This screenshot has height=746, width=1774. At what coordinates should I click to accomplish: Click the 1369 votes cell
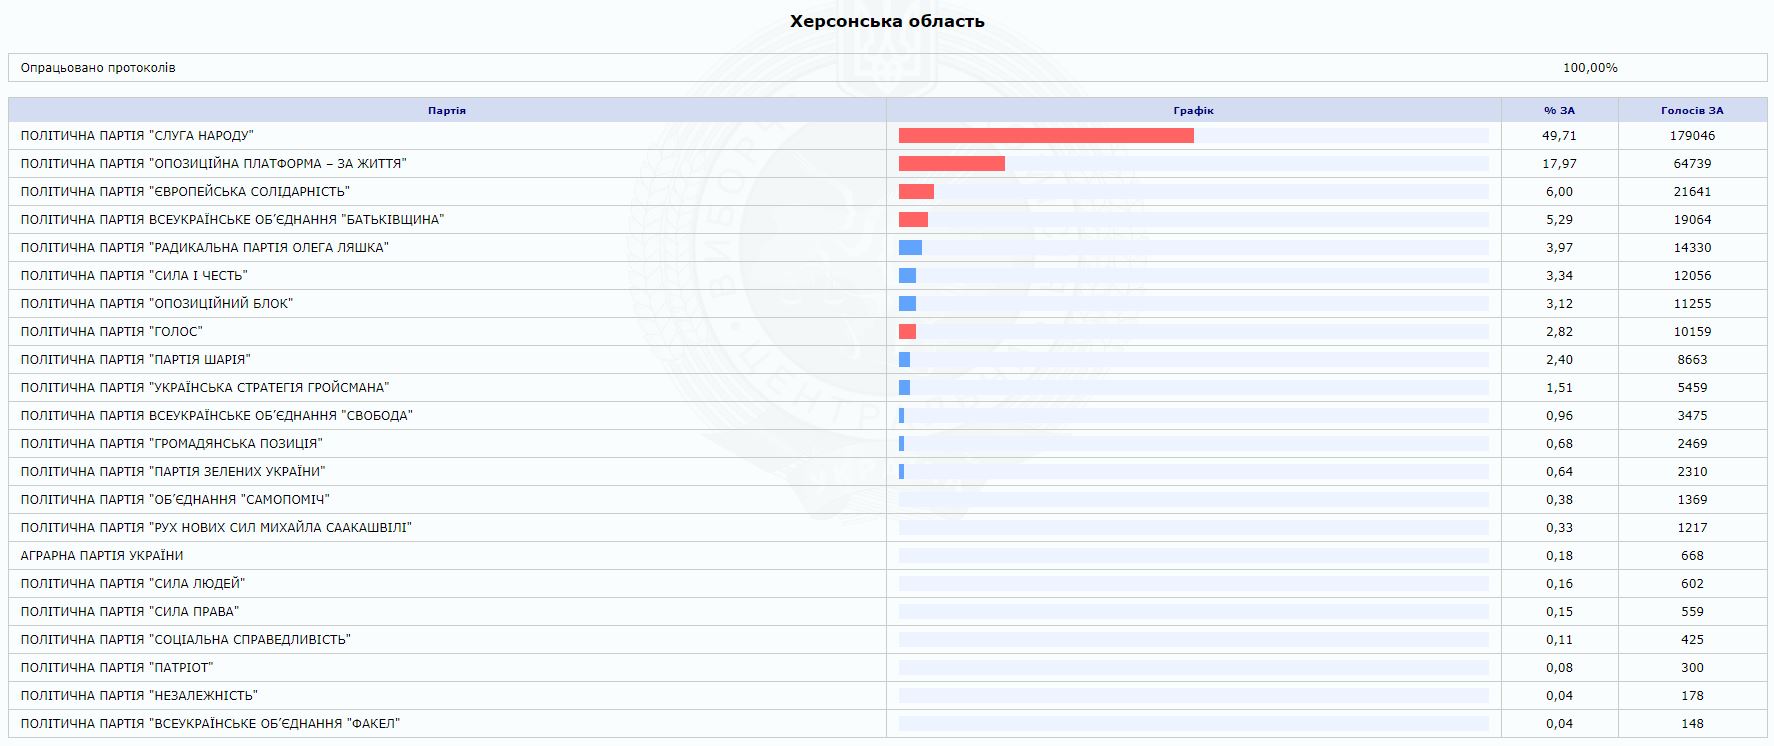click(x=1692, y=500)
